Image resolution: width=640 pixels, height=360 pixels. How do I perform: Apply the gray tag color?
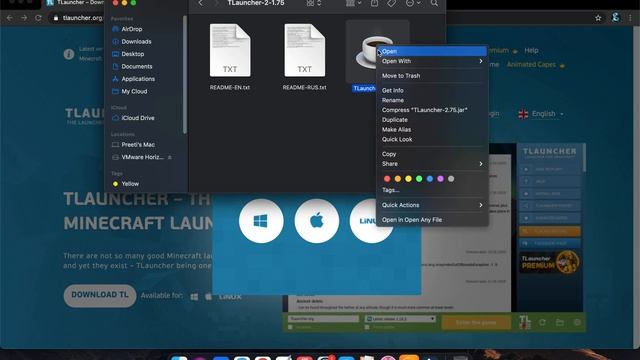tap(451, 179)
